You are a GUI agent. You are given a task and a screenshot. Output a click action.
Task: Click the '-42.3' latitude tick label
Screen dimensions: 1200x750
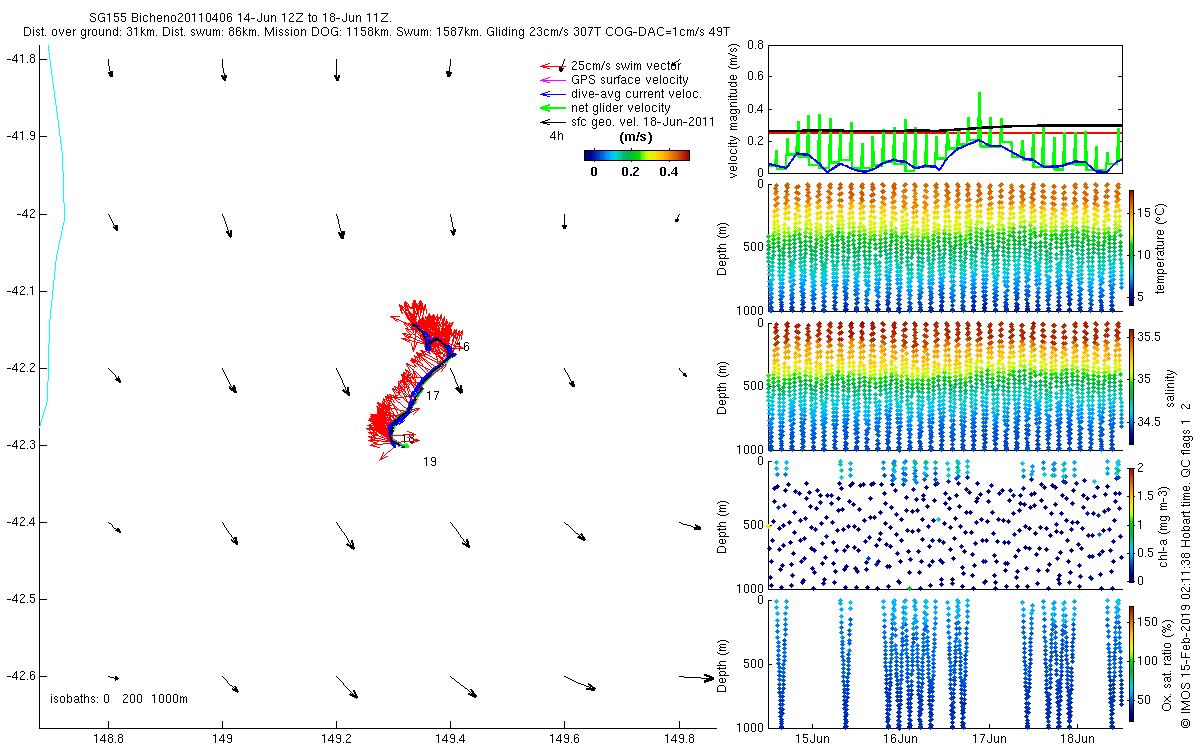click(20, 445)
